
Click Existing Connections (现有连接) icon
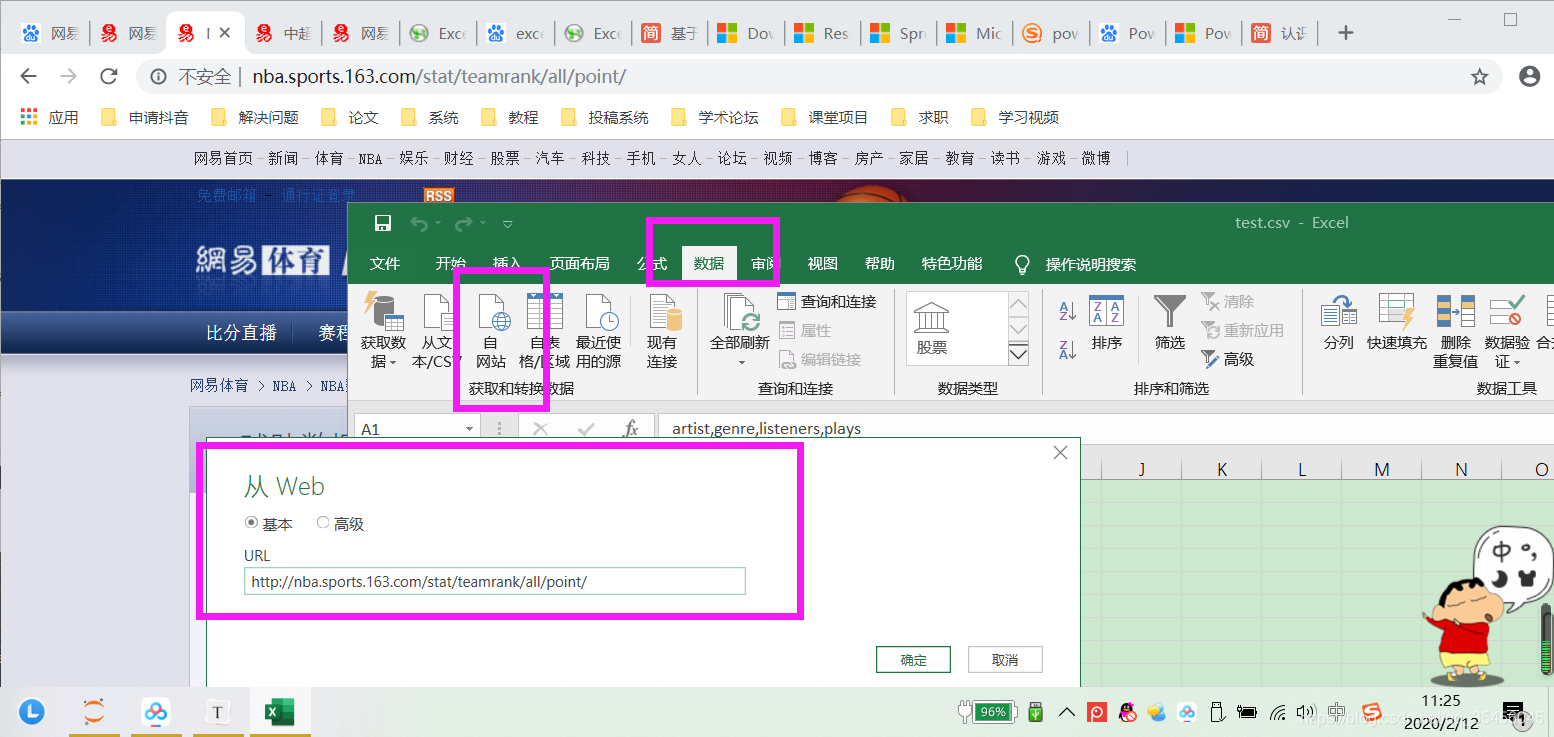click(x=662, y=331)
